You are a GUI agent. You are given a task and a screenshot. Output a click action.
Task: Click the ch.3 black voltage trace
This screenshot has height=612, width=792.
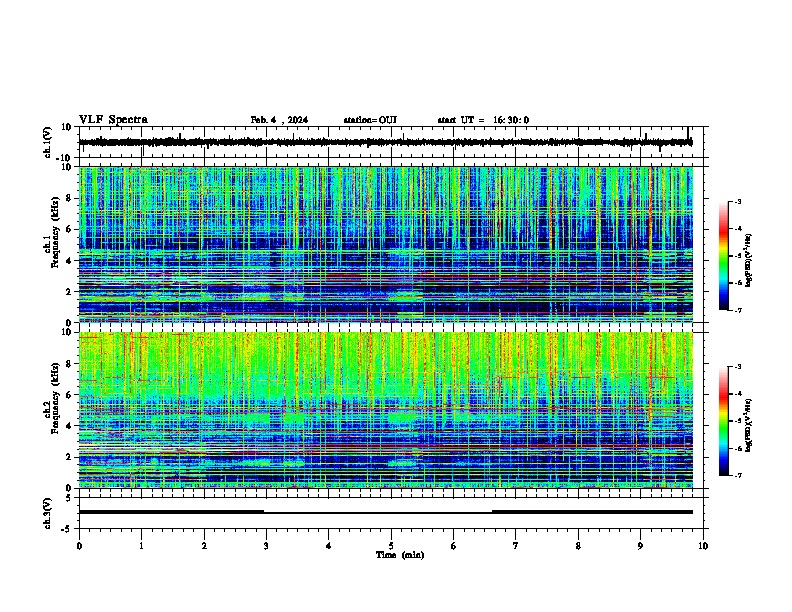pyautogui.click(x=385, y=512)
